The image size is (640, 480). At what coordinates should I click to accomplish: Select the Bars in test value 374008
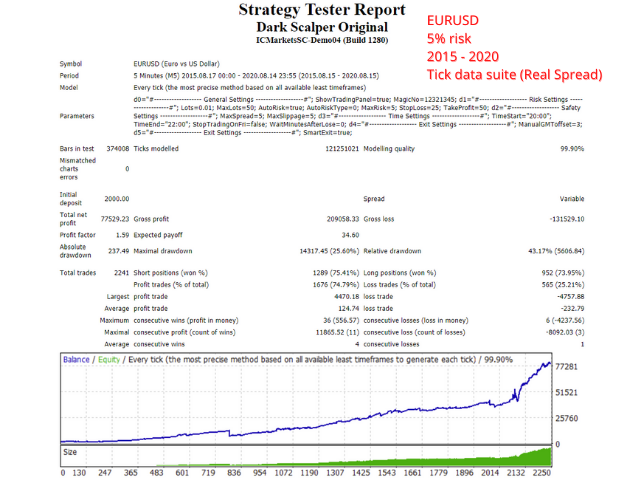[x=118, y=149]
